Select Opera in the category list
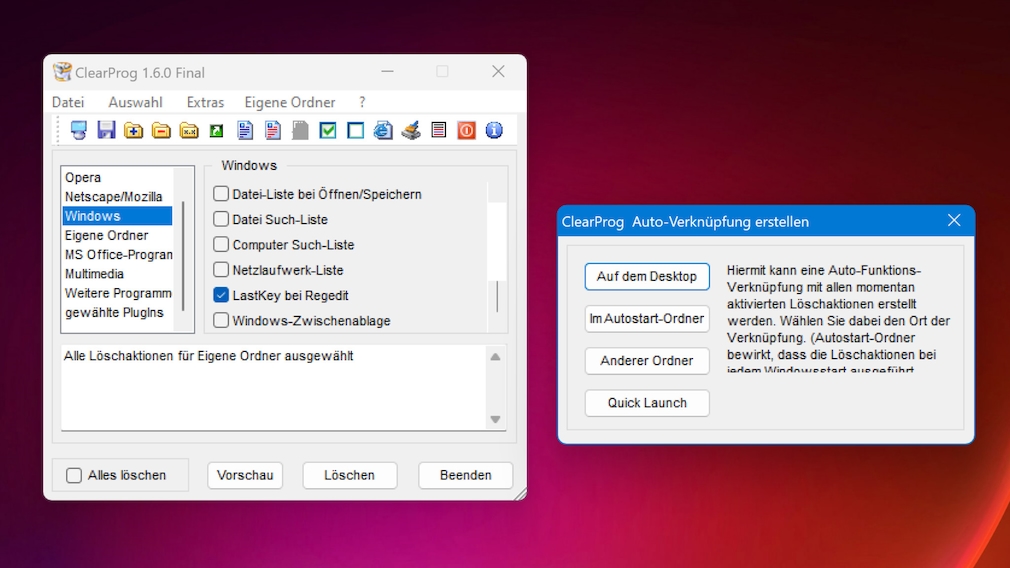 pos(117,177)
